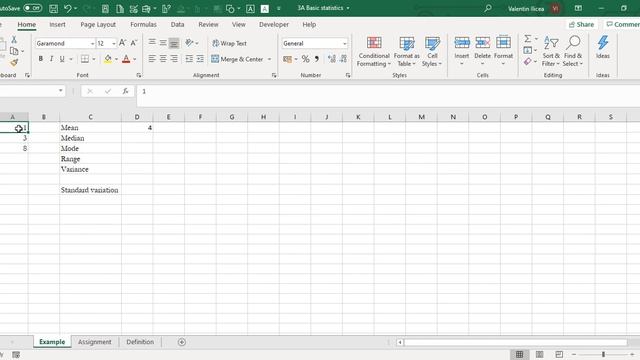The height and width of the screenshot is (360, 640).
Task: Decrease font size with the smaller A icon
Action: (133, 43)
